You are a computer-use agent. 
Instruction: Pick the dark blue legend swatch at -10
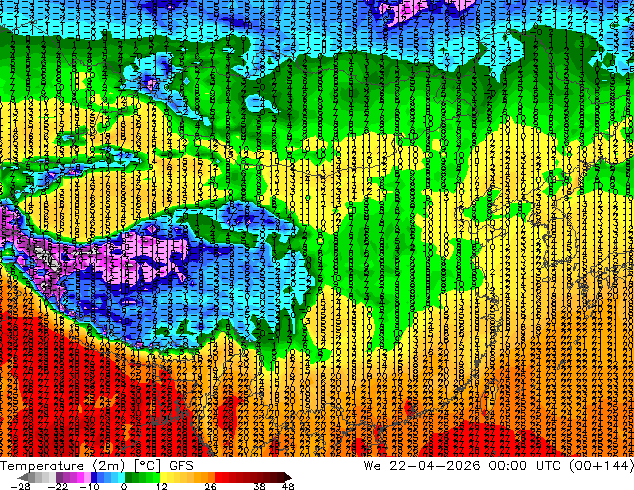tap(94, 477)
